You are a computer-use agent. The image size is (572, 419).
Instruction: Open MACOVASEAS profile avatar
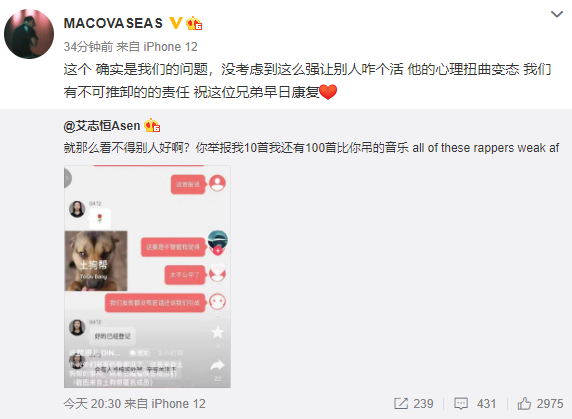pyautogui.click(x=29, y=34)
